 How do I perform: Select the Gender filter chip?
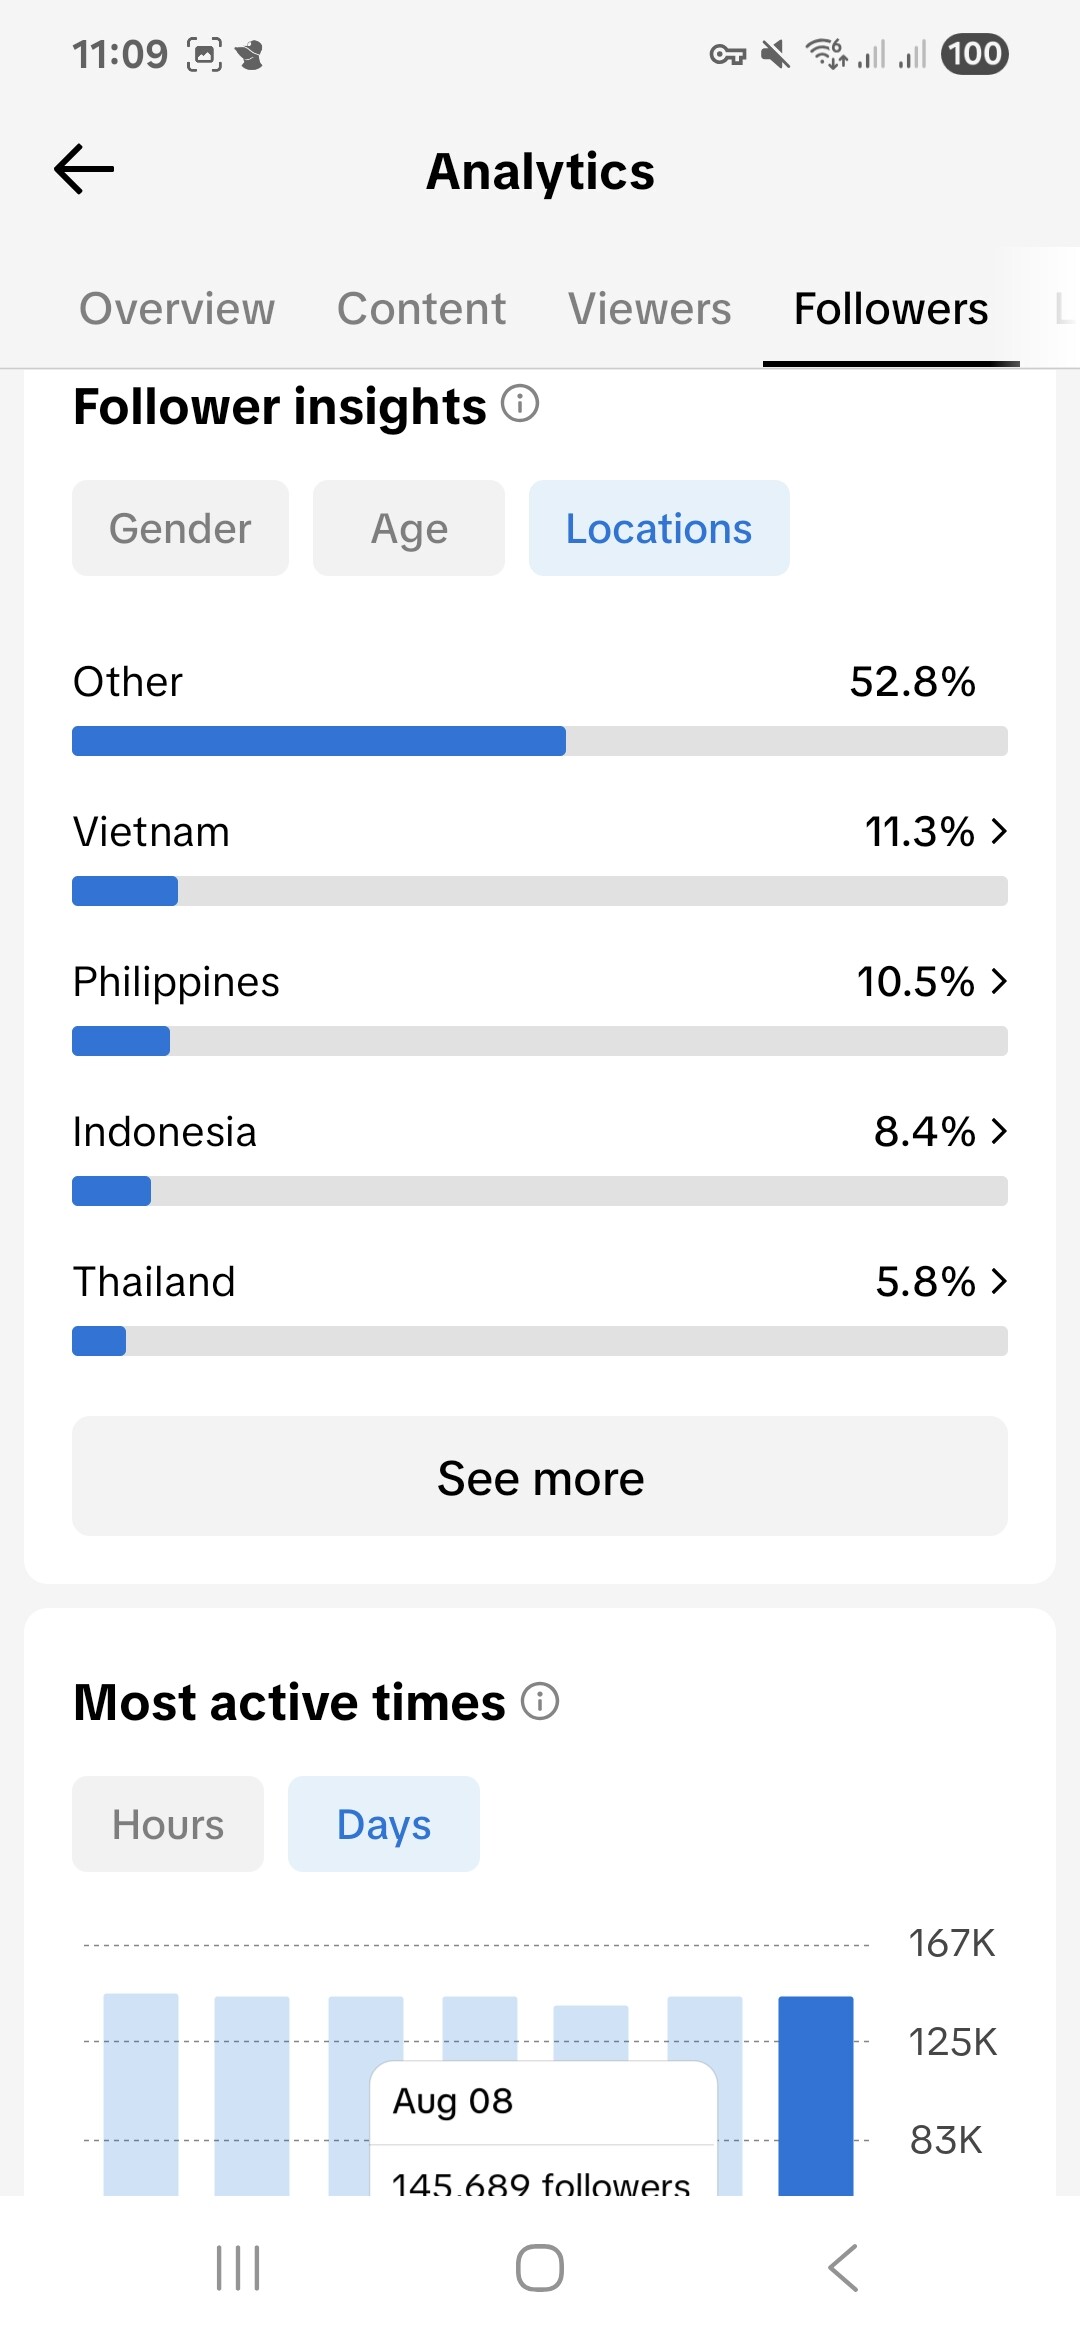pyautogui.click(x=180, y=528)
